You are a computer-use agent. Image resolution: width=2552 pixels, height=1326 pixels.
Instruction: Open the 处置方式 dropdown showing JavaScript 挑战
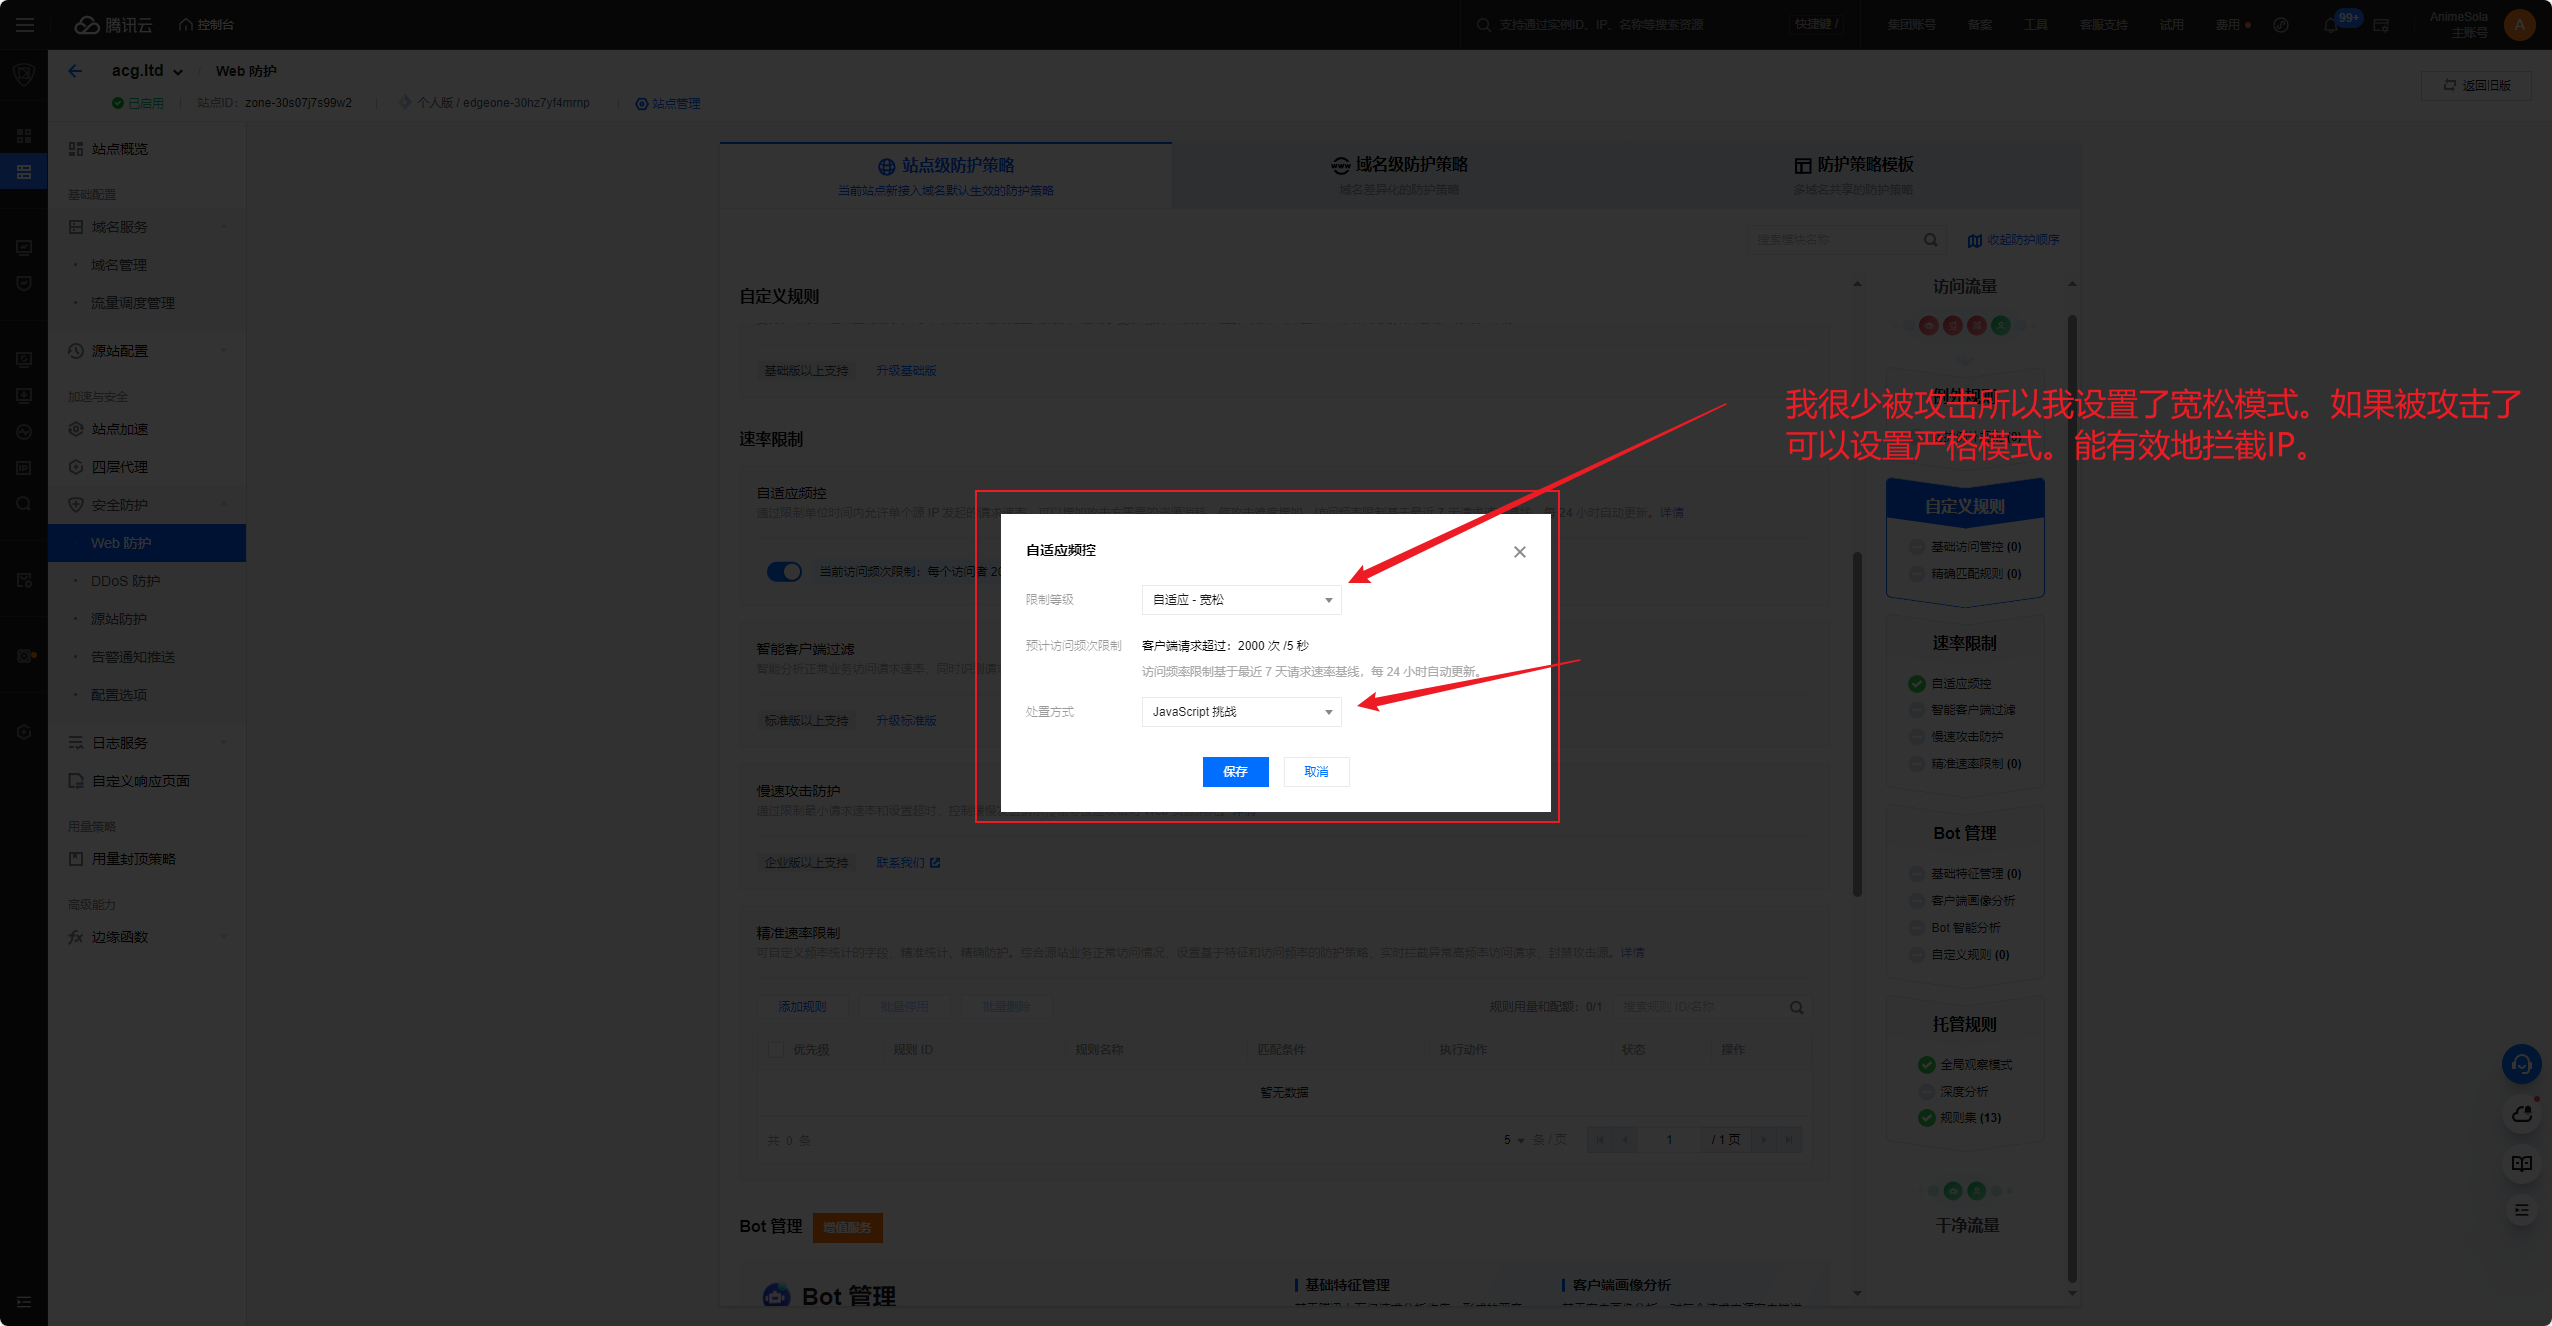click(1241, 712)
